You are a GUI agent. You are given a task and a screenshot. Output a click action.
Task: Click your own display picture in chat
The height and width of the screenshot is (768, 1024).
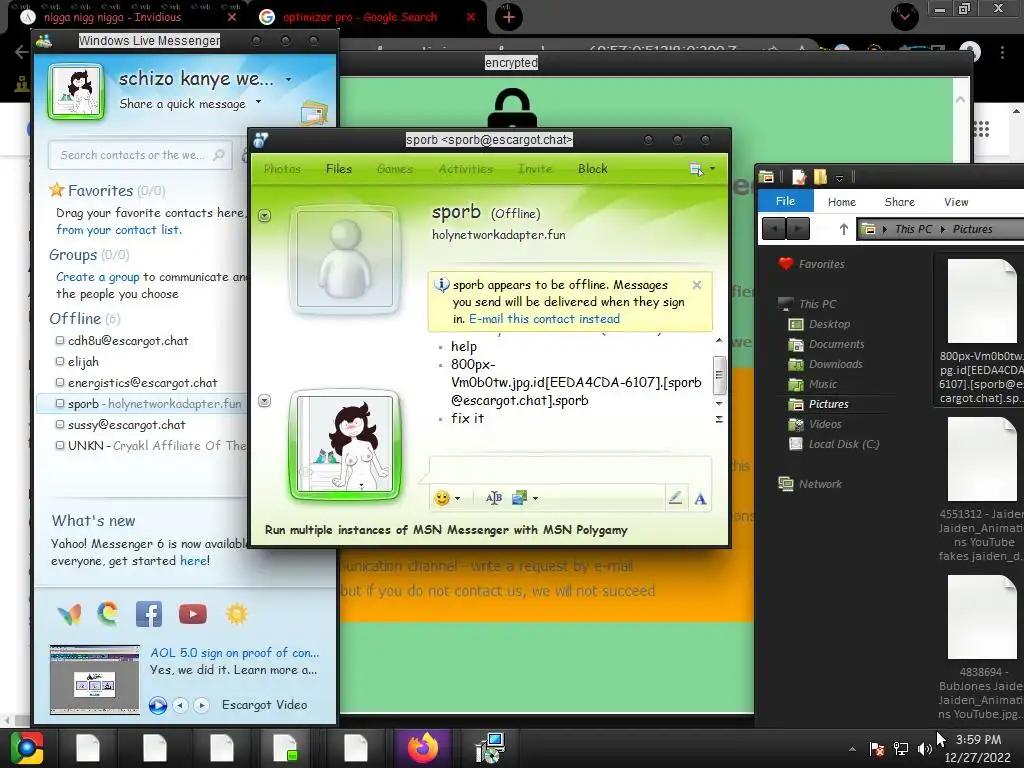point(345,445)
